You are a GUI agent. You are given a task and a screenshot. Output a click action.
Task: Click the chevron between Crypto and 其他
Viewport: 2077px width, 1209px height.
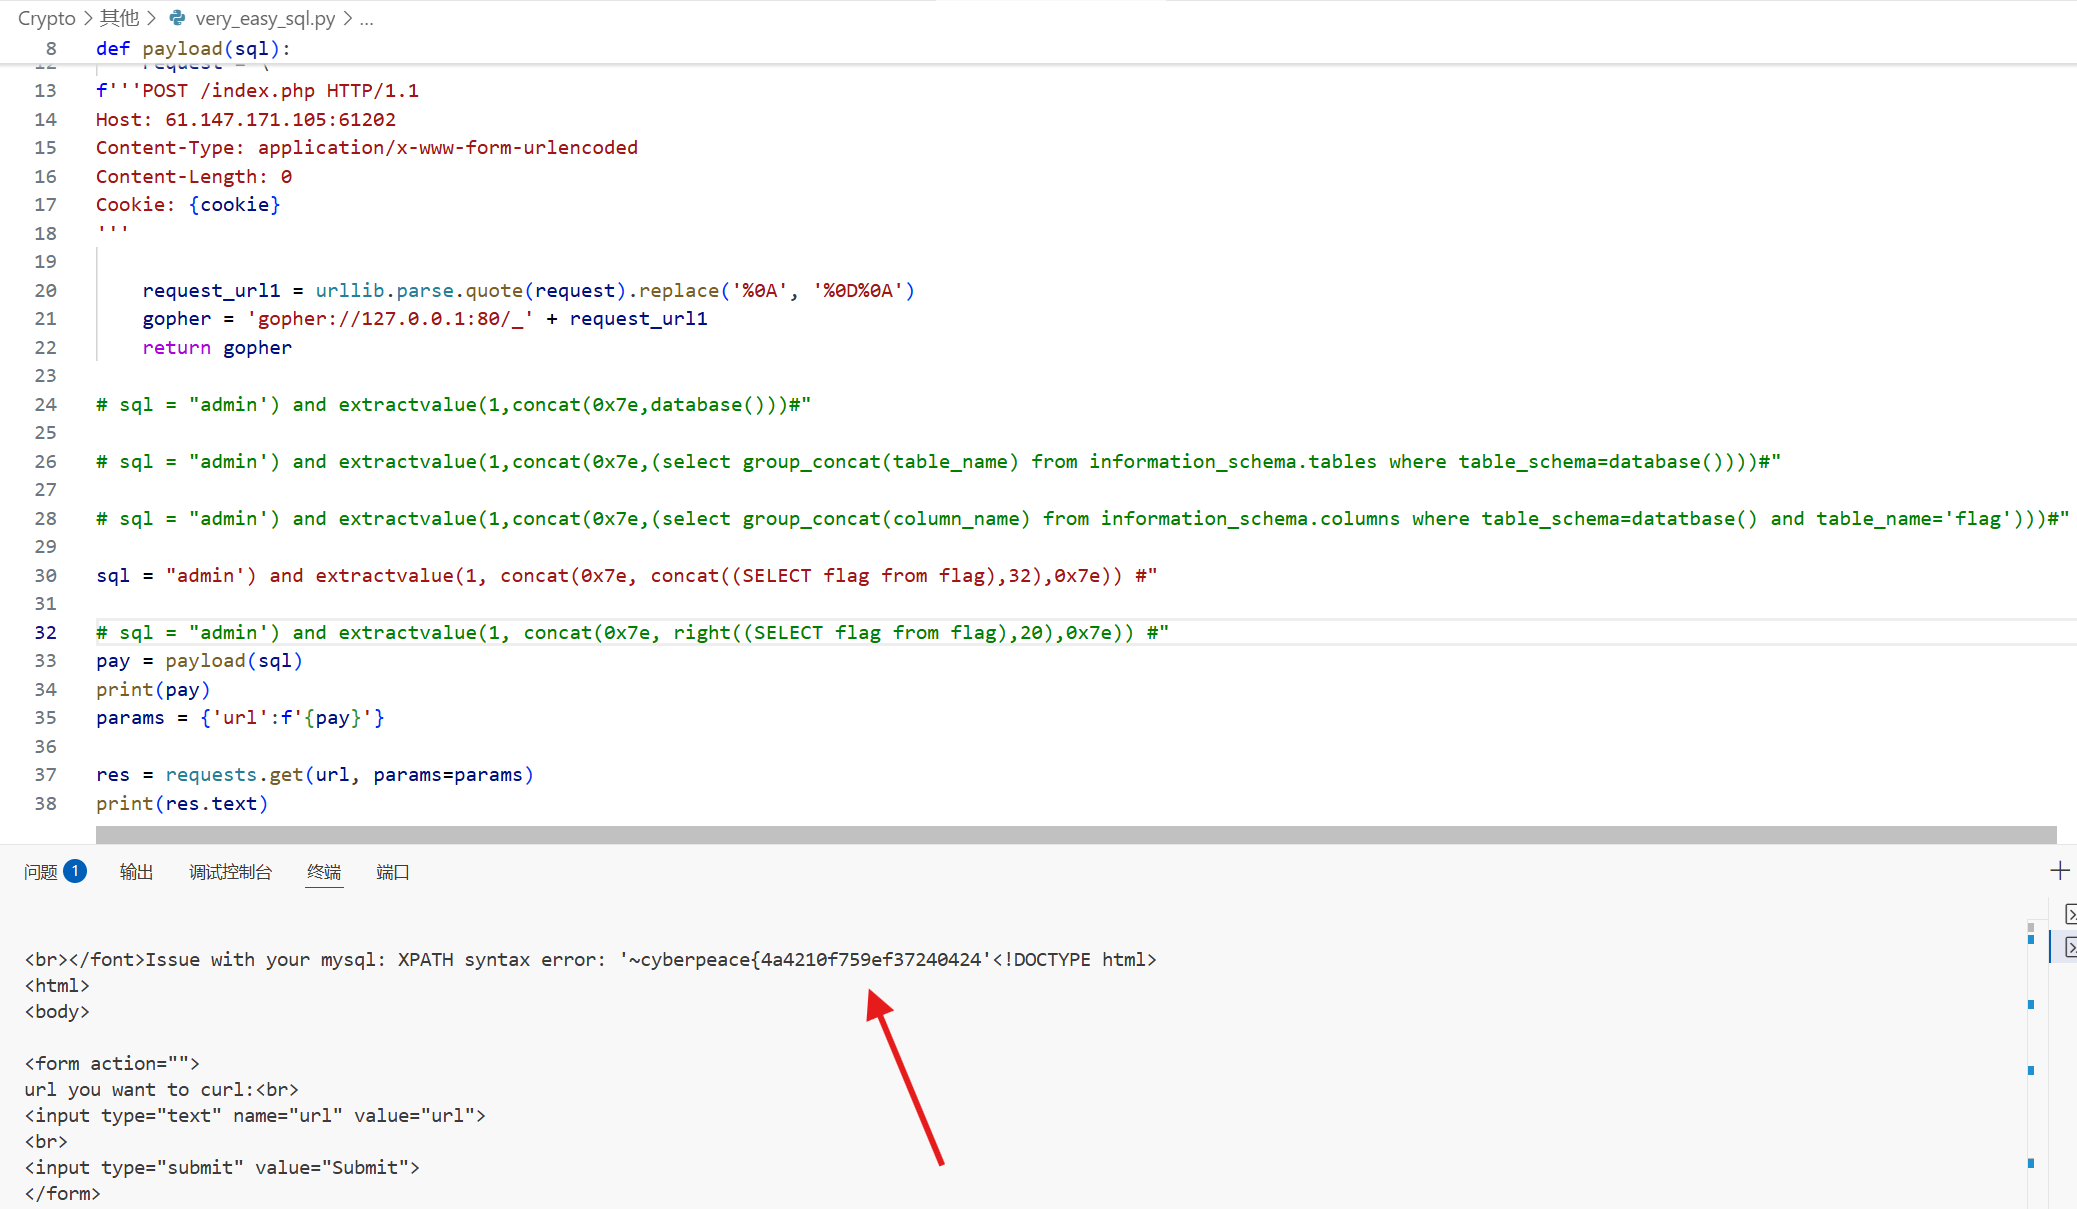[x=86, y=18]
